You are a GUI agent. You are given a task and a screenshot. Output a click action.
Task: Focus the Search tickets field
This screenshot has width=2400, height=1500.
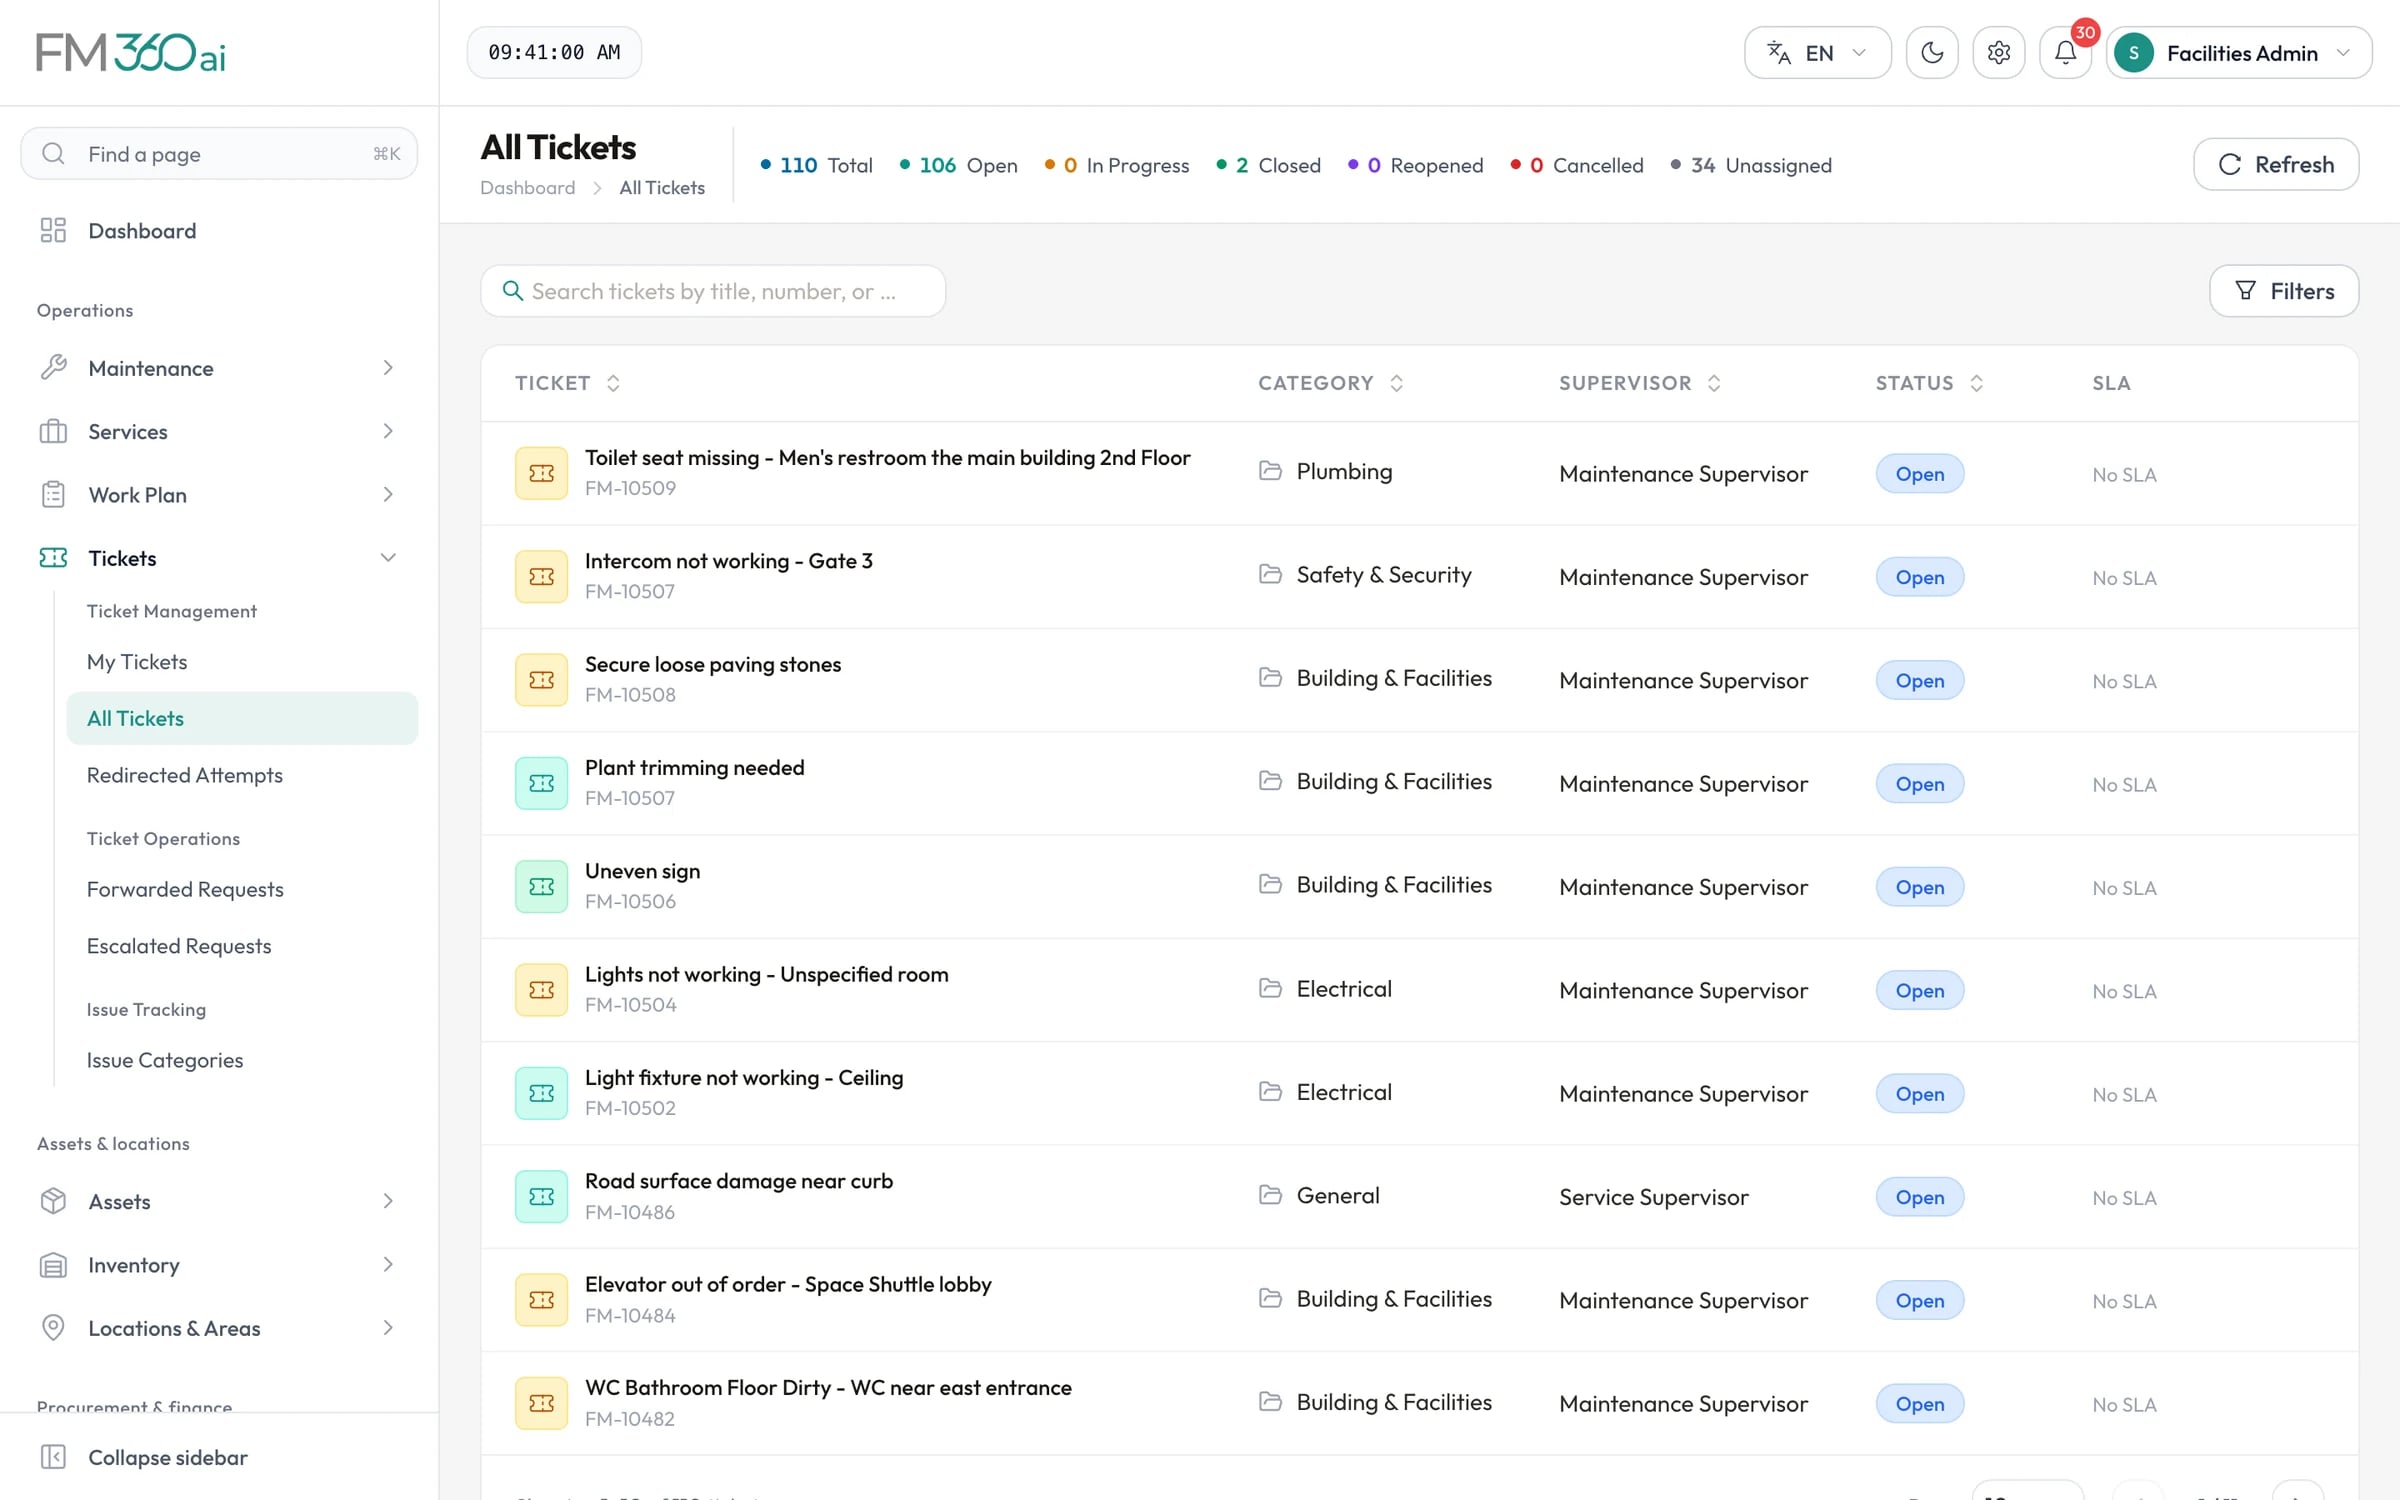click(713, 291)
